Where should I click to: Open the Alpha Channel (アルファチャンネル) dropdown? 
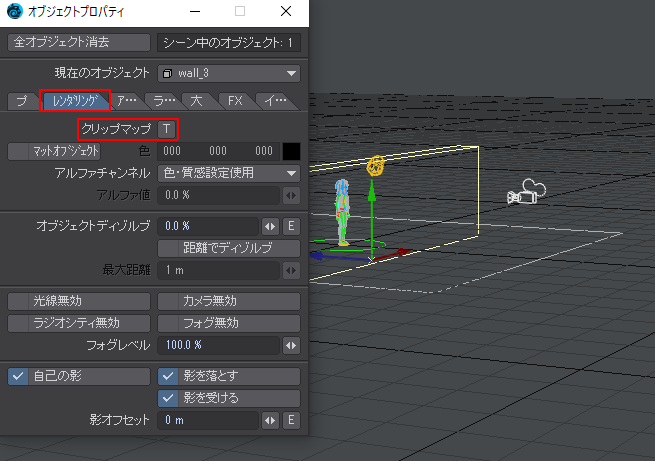(229, 173)
